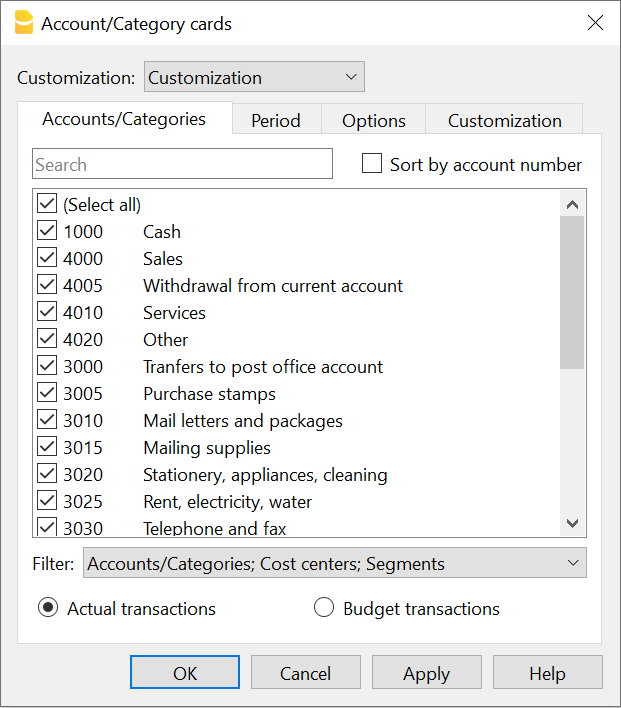Open the Customization tab

point(504,121)
